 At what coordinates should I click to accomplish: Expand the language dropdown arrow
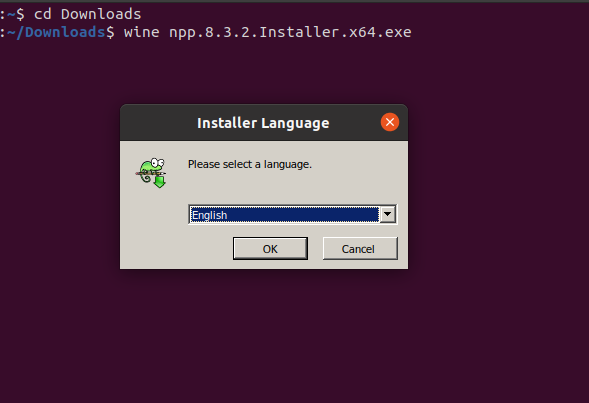pyautogui.click(x=388, y=214)
